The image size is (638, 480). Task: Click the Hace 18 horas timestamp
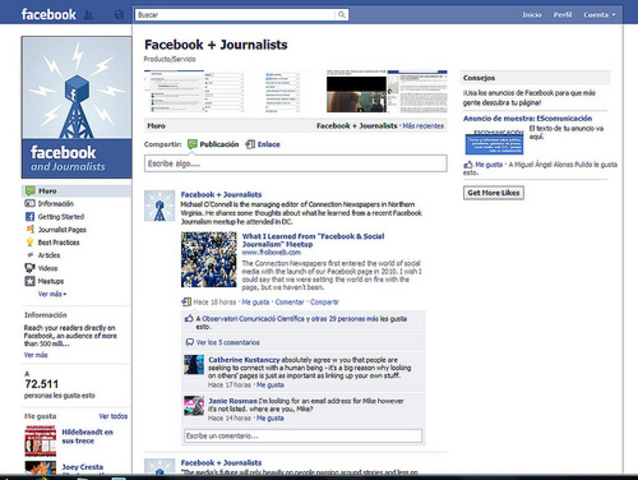214,302
